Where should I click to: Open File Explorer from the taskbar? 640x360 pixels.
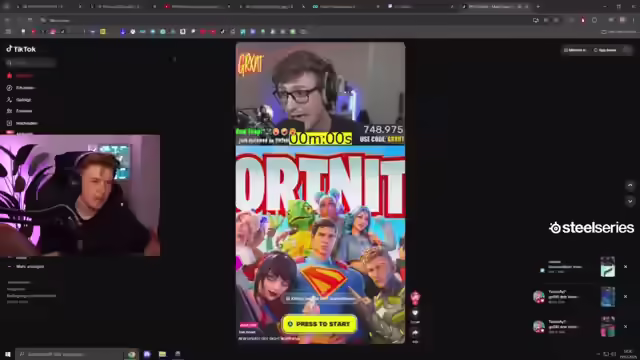162,354
